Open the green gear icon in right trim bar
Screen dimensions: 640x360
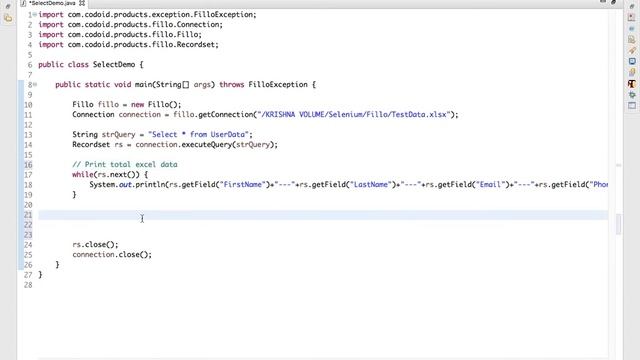(x=632, y=95)
